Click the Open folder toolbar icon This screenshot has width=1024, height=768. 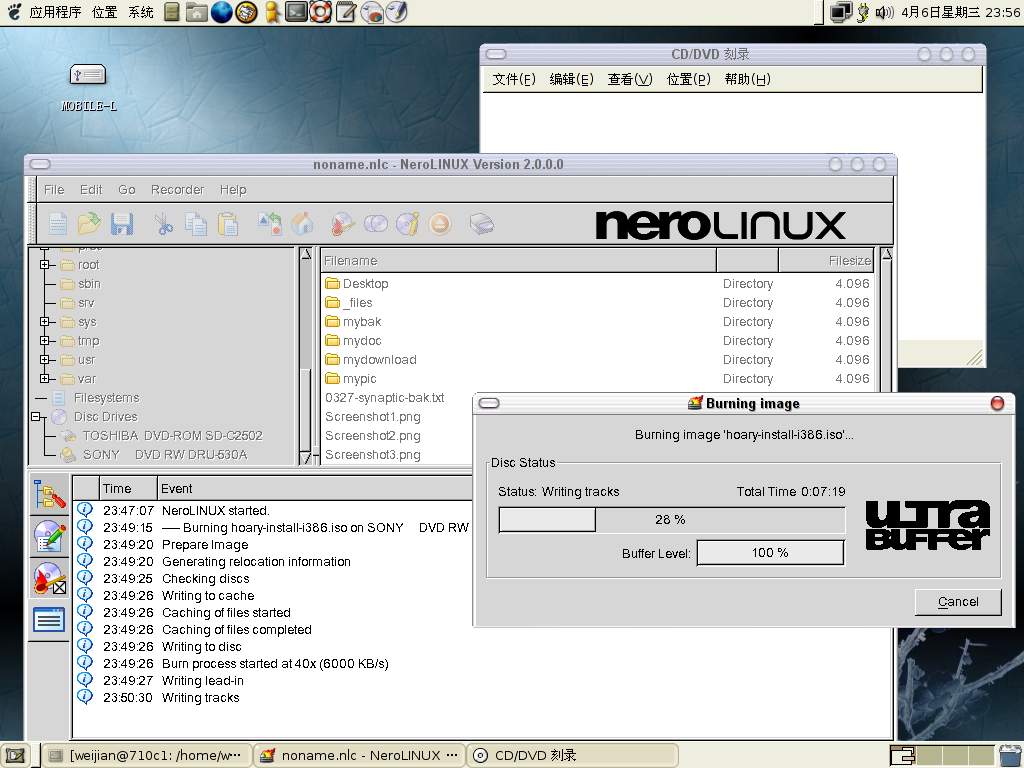(89, 224)
